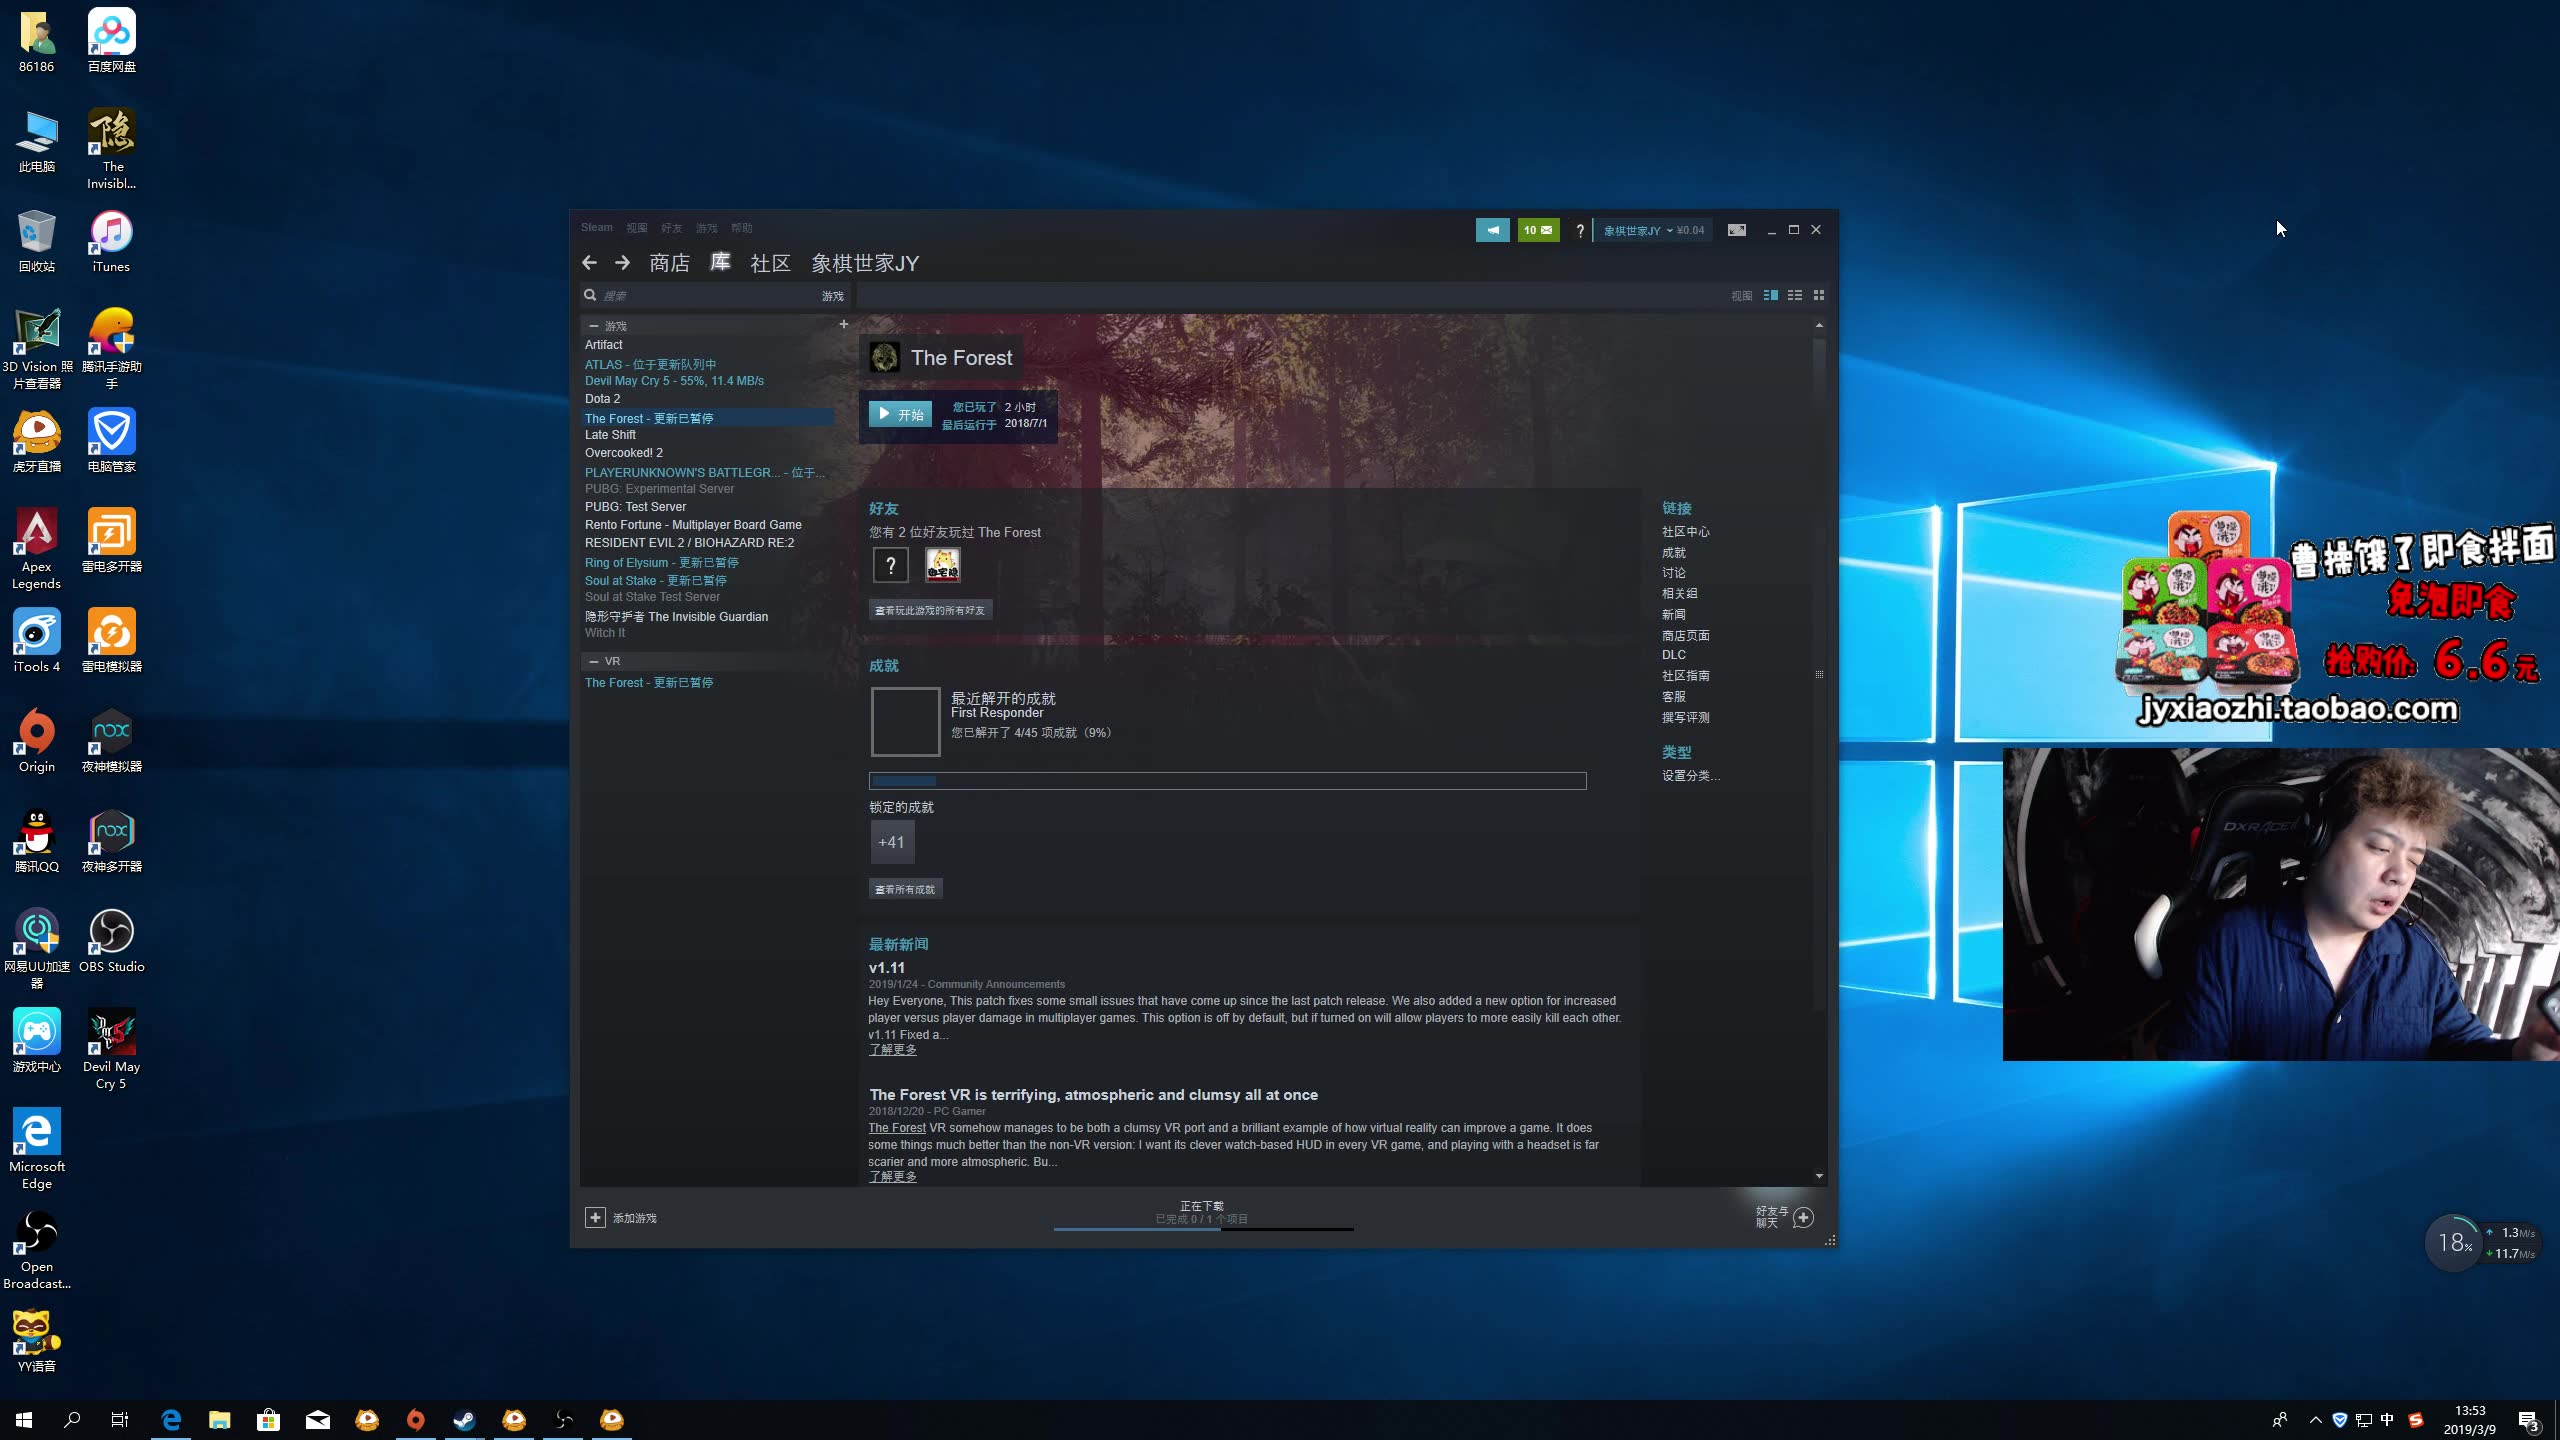Click the download progress bar at bottom
Screen dimensions: 2560x1440
[x=1203, y=1229]
